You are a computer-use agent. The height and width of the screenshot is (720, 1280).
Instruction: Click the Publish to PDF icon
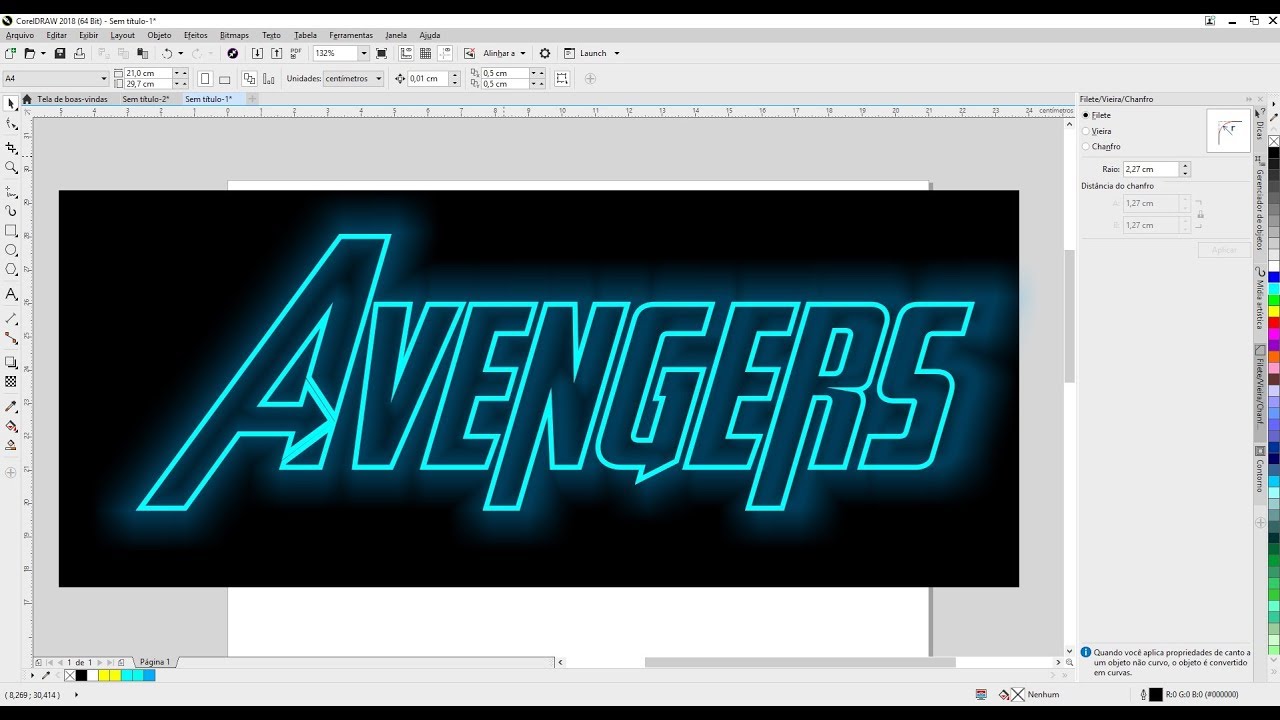tap(296, 53)
